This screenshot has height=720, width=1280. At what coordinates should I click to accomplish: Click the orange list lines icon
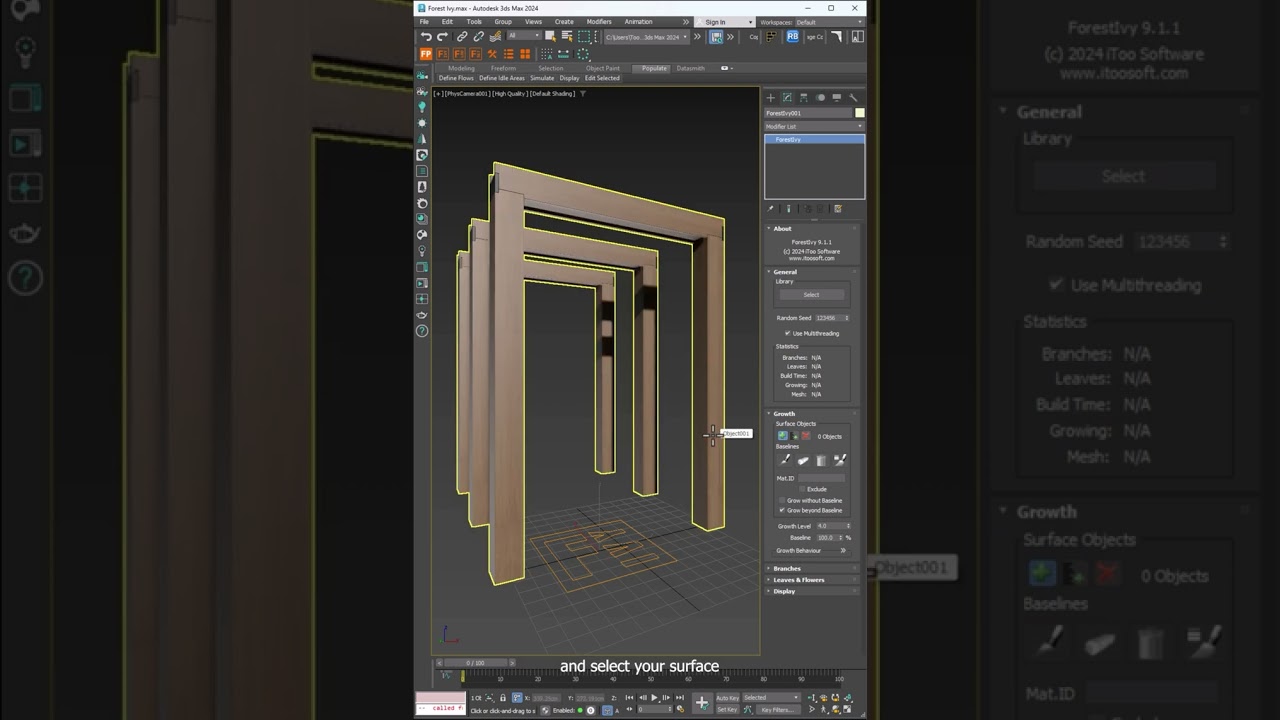[x=508, y=54]
